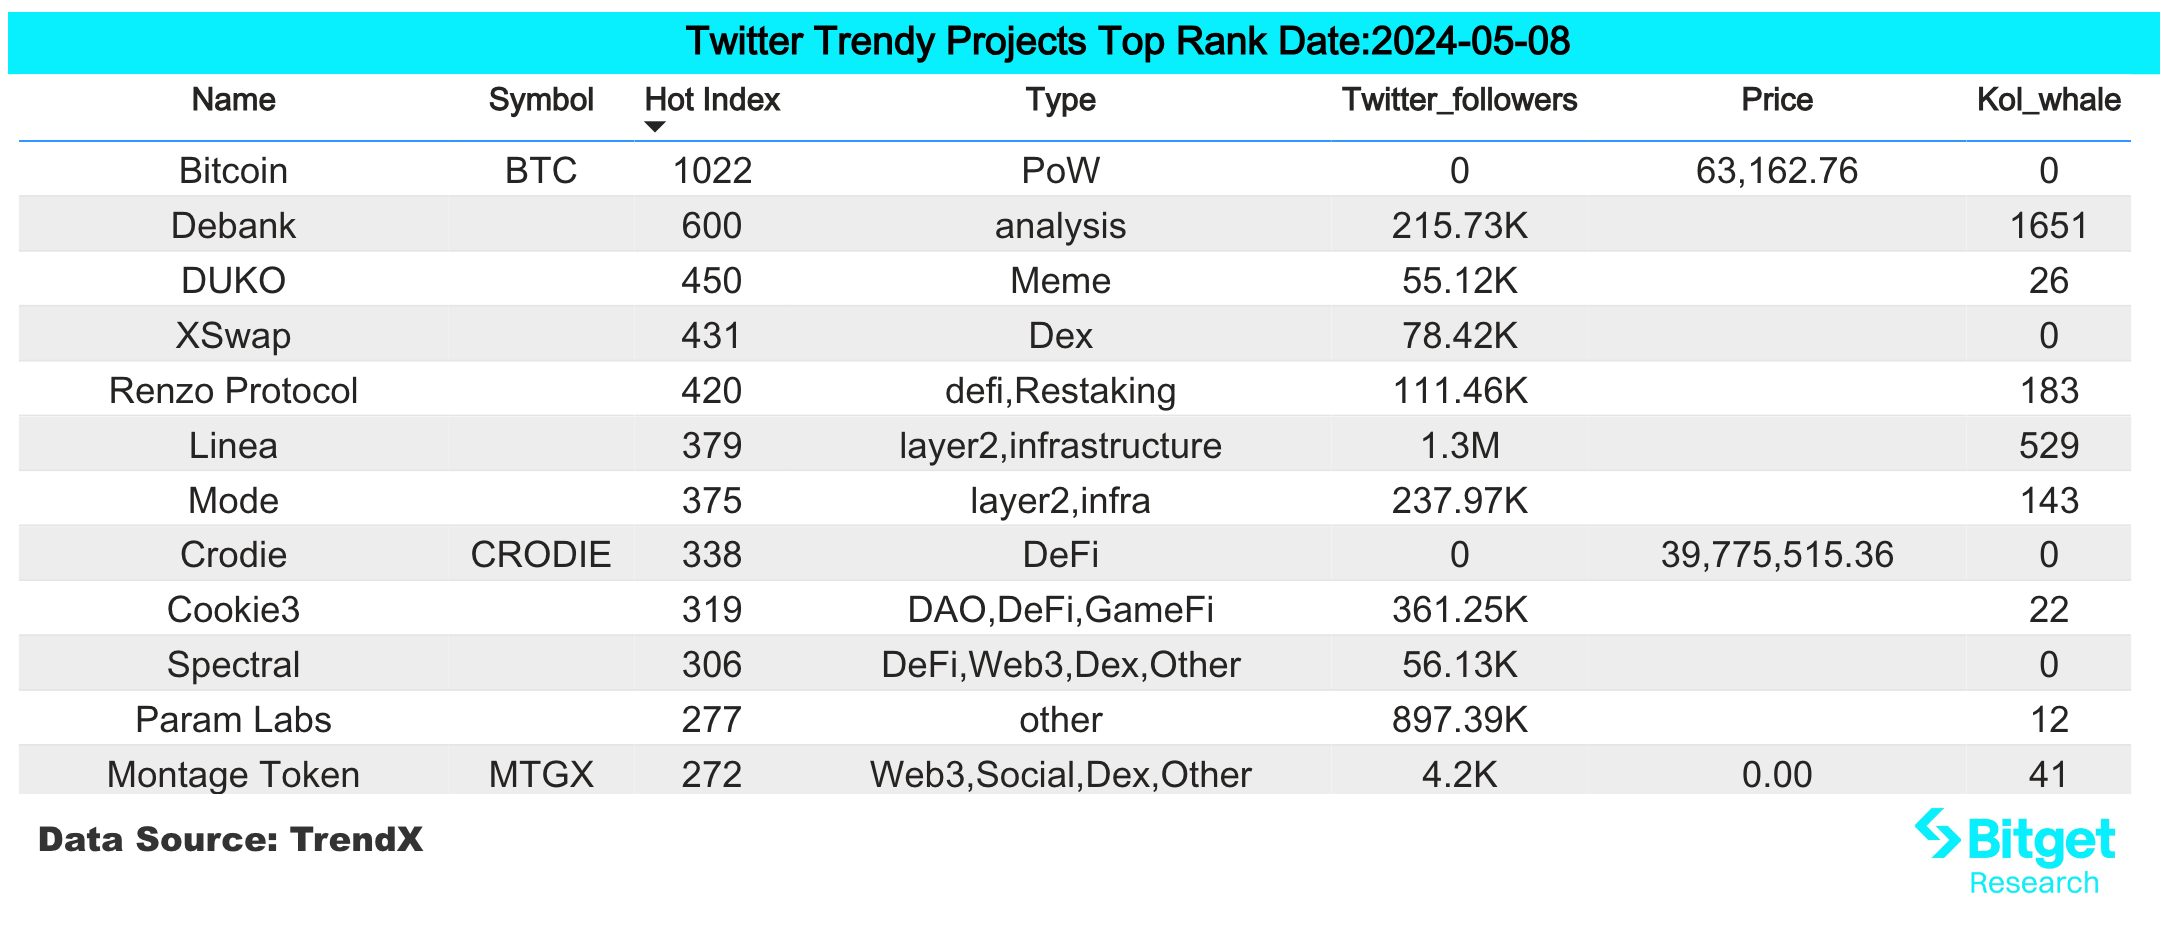Click the Price column header

[1776, 100]
